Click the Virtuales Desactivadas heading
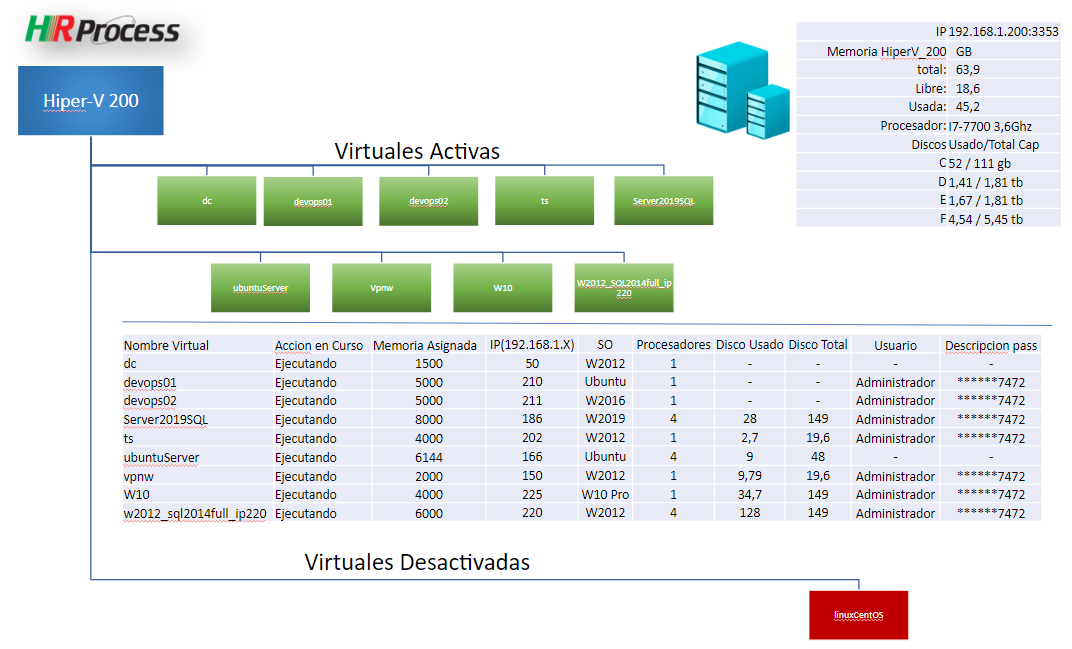This screenshot has width=1072, height=649. coord(417,562)
